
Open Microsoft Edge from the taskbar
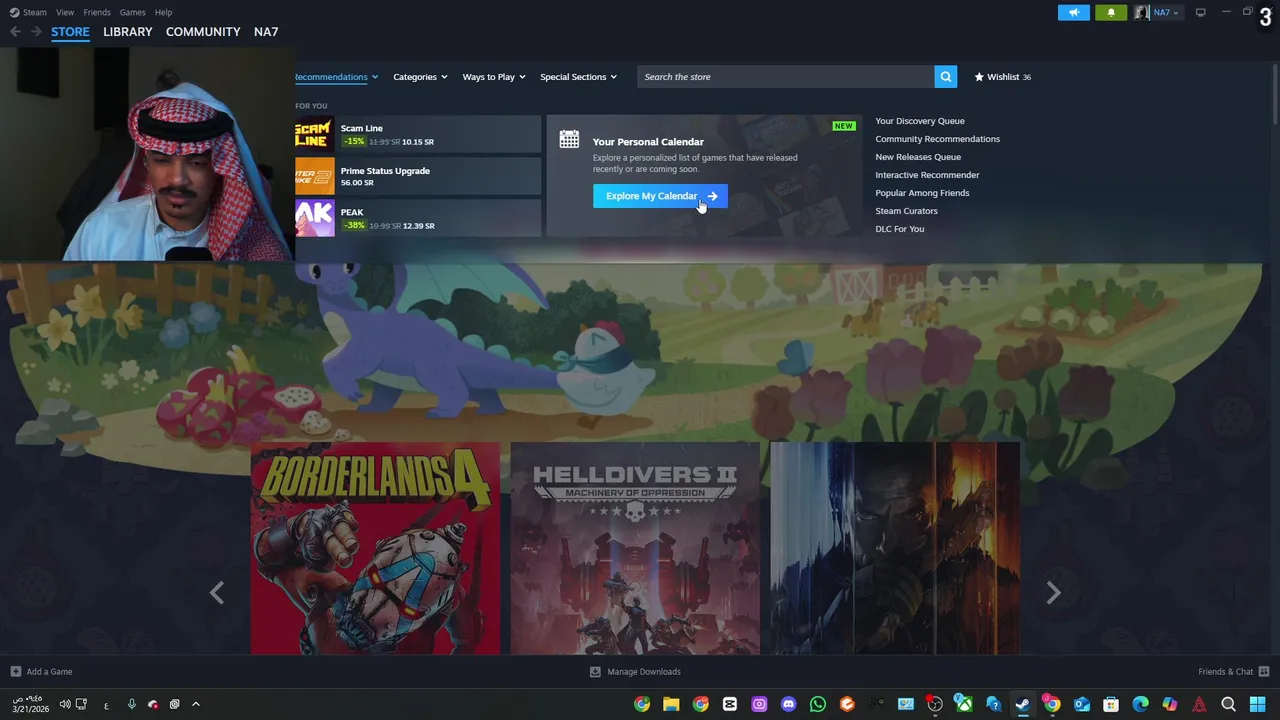click(x=1140, y=704)
